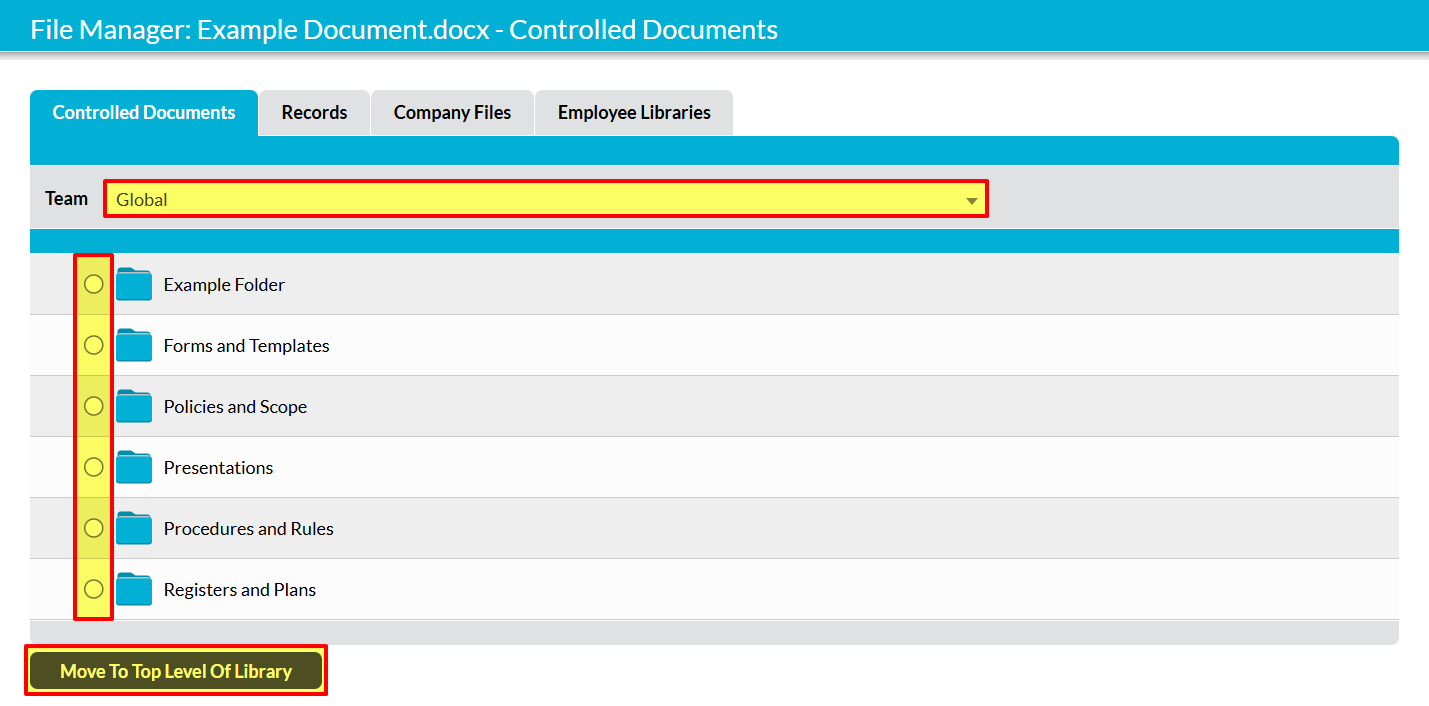Select the Example Folder radio button
This screenshot has height=706, width=1429.
[93, 284]
